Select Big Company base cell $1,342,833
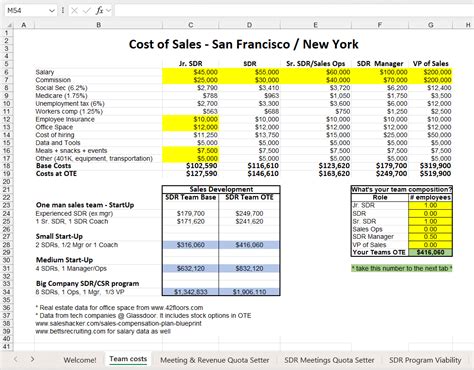The height and width of the screenshot is (370, 474). (191, 292)
